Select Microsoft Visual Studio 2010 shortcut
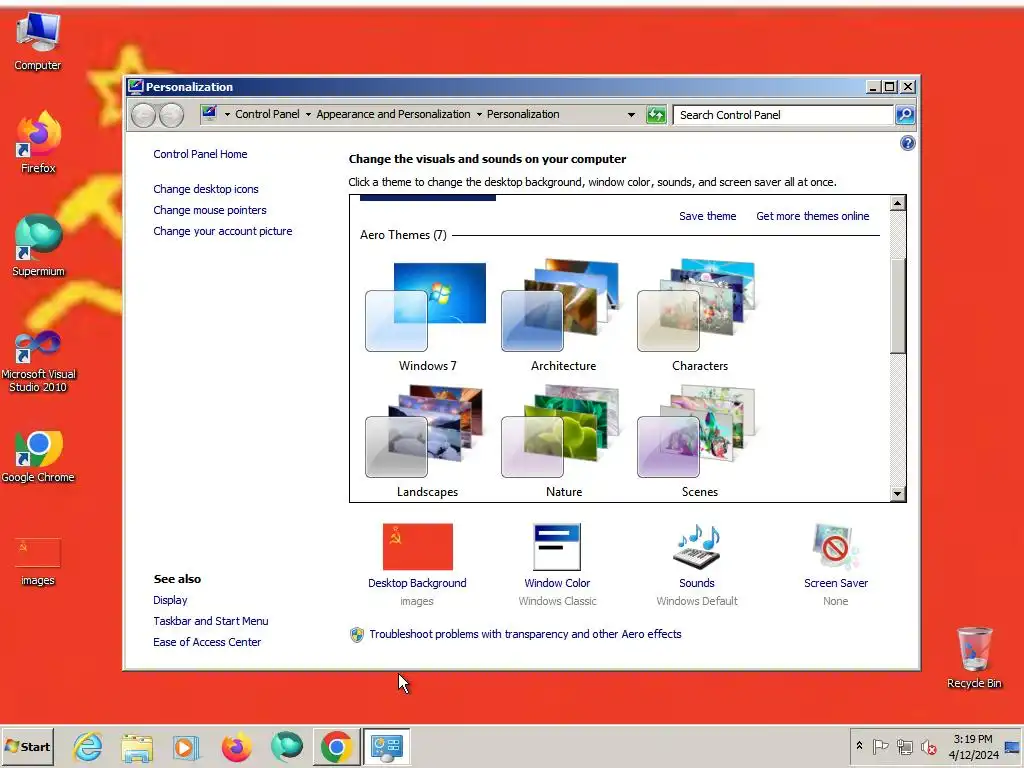Image resolution: width=1024 pixels, height=768 pixels. click(38, 360)
